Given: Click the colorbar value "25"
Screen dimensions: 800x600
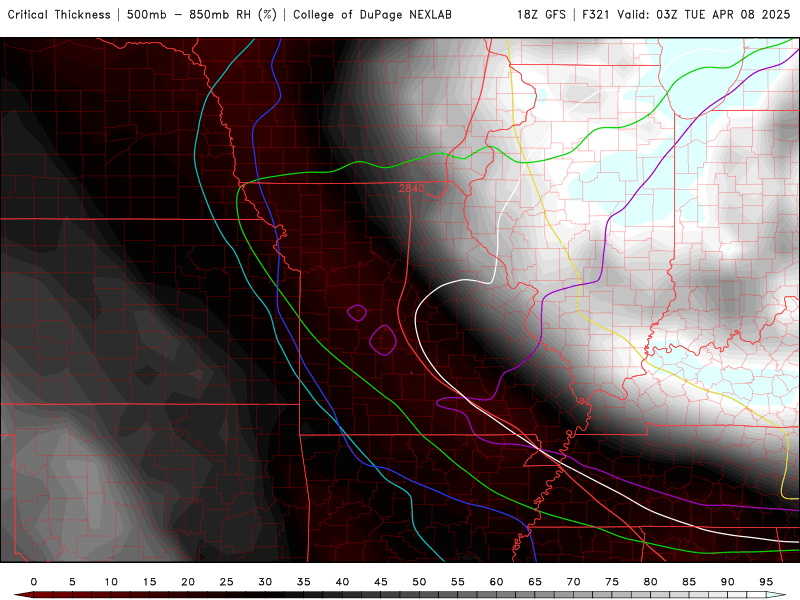Looking at the screenshot, I should click(227, 582).
